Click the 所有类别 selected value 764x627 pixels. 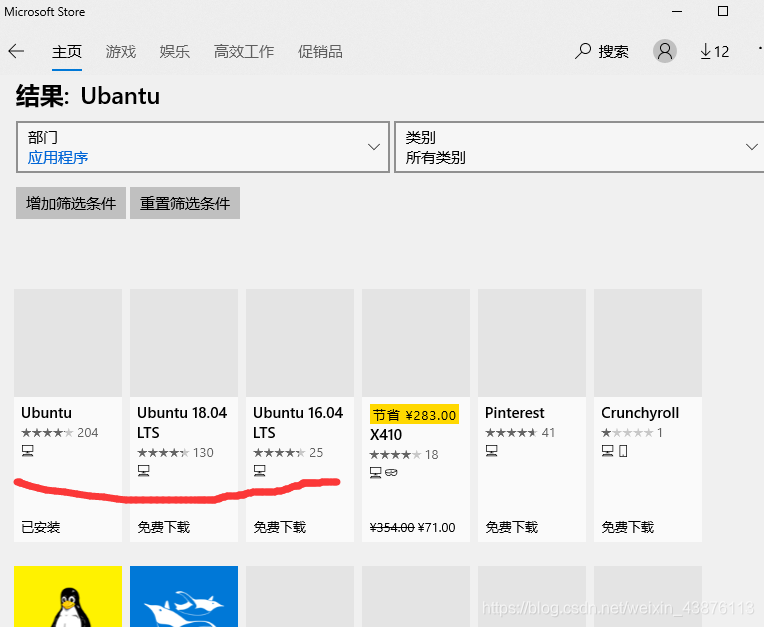click(x=435, y=157)
